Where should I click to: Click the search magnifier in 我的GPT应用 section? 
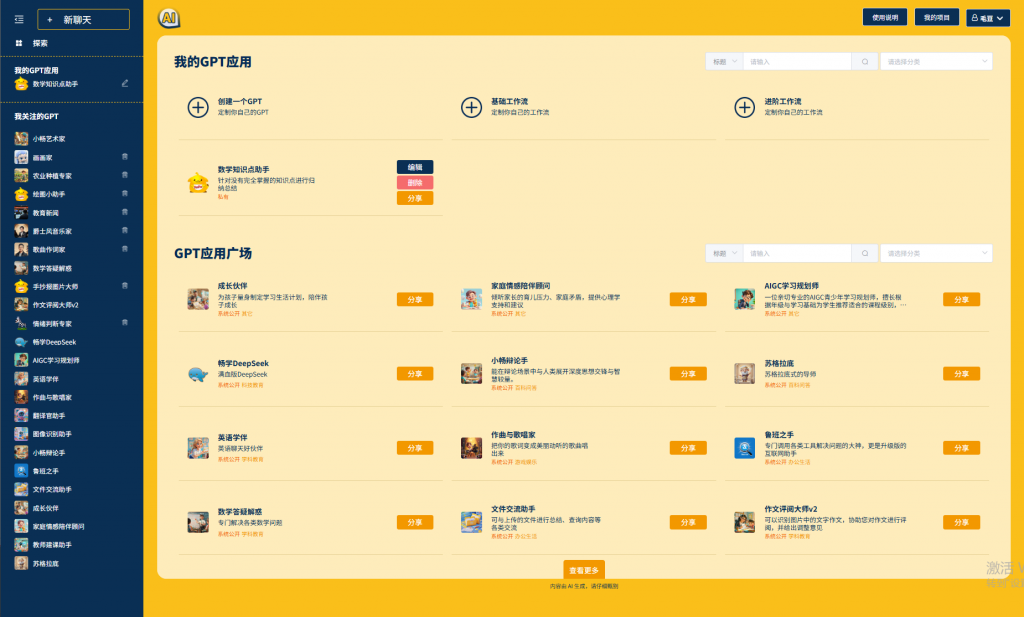(x=865, y=62)
